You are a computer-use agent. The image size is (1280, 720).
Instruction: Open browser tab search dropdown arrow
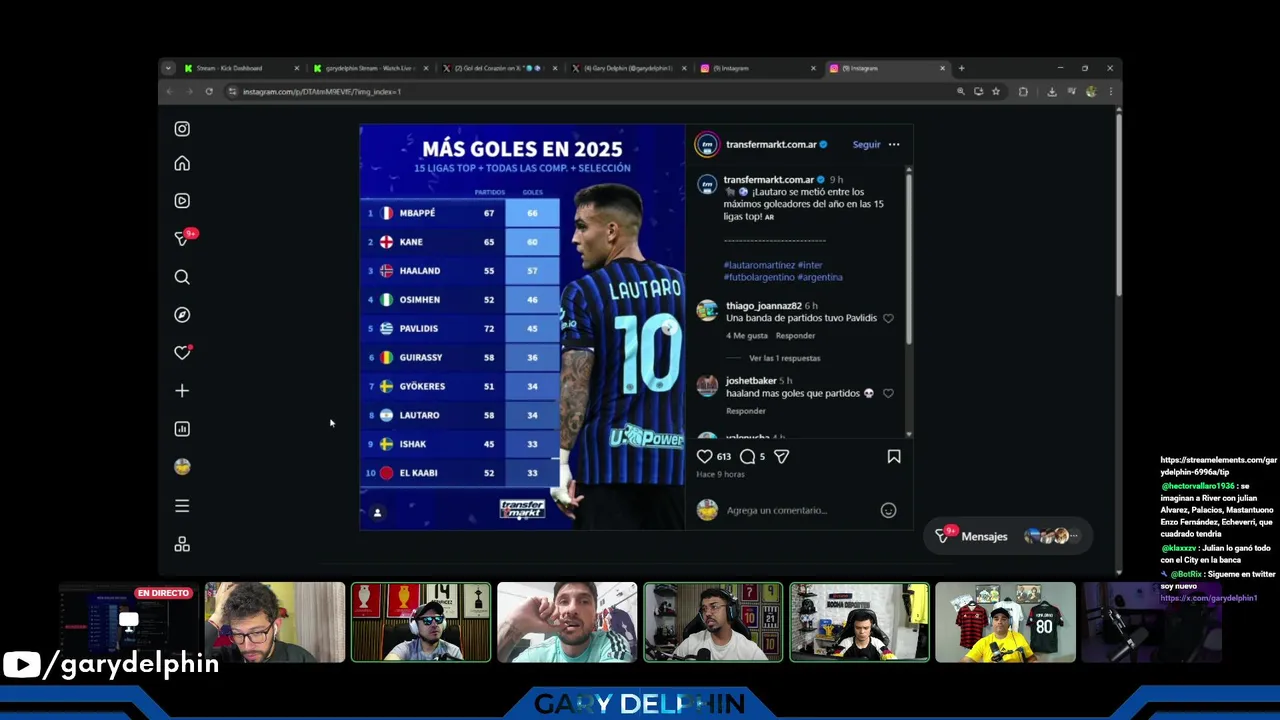[168, 68]
